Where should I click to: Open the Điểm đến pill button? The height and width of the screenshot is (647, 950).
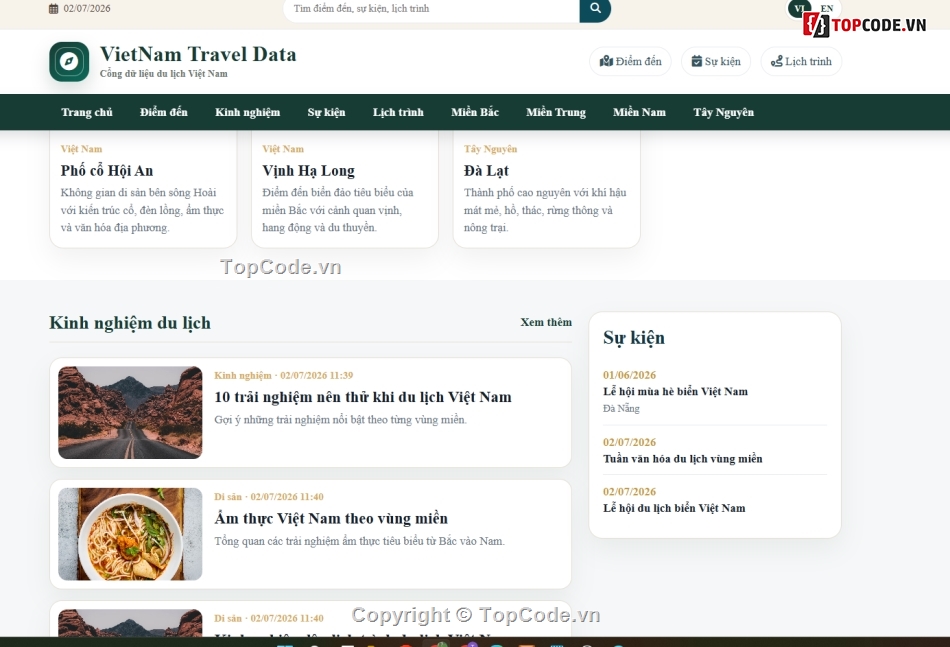click(x=630, y=61)
